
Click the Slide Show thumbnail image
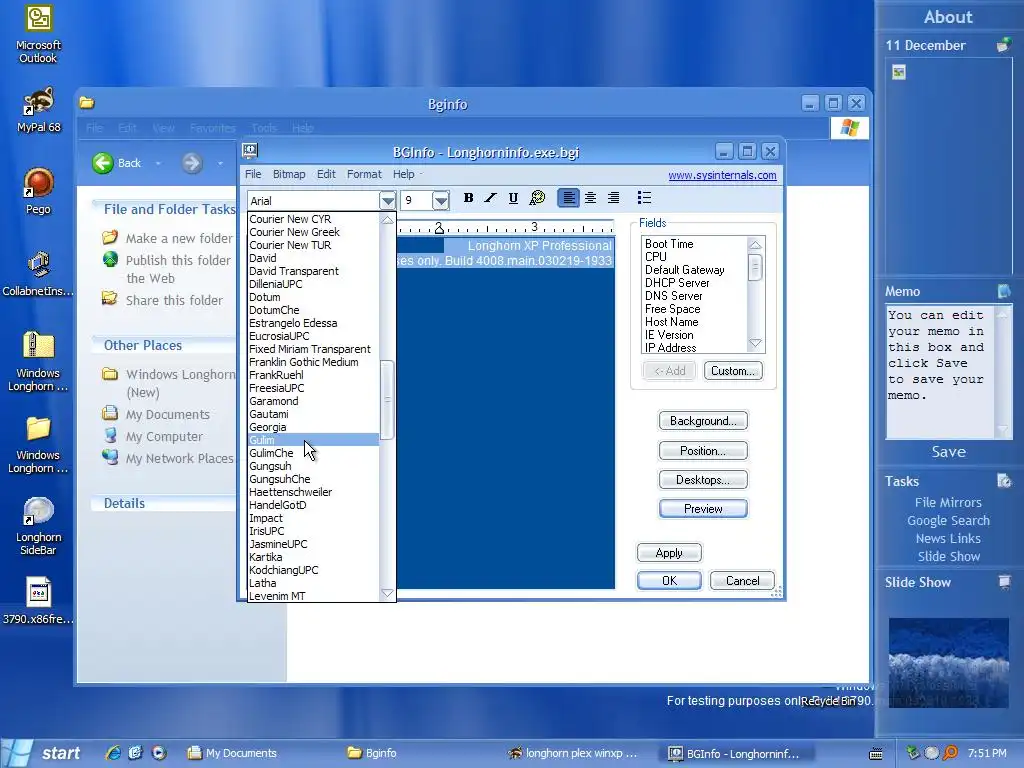tap(948, 663)
